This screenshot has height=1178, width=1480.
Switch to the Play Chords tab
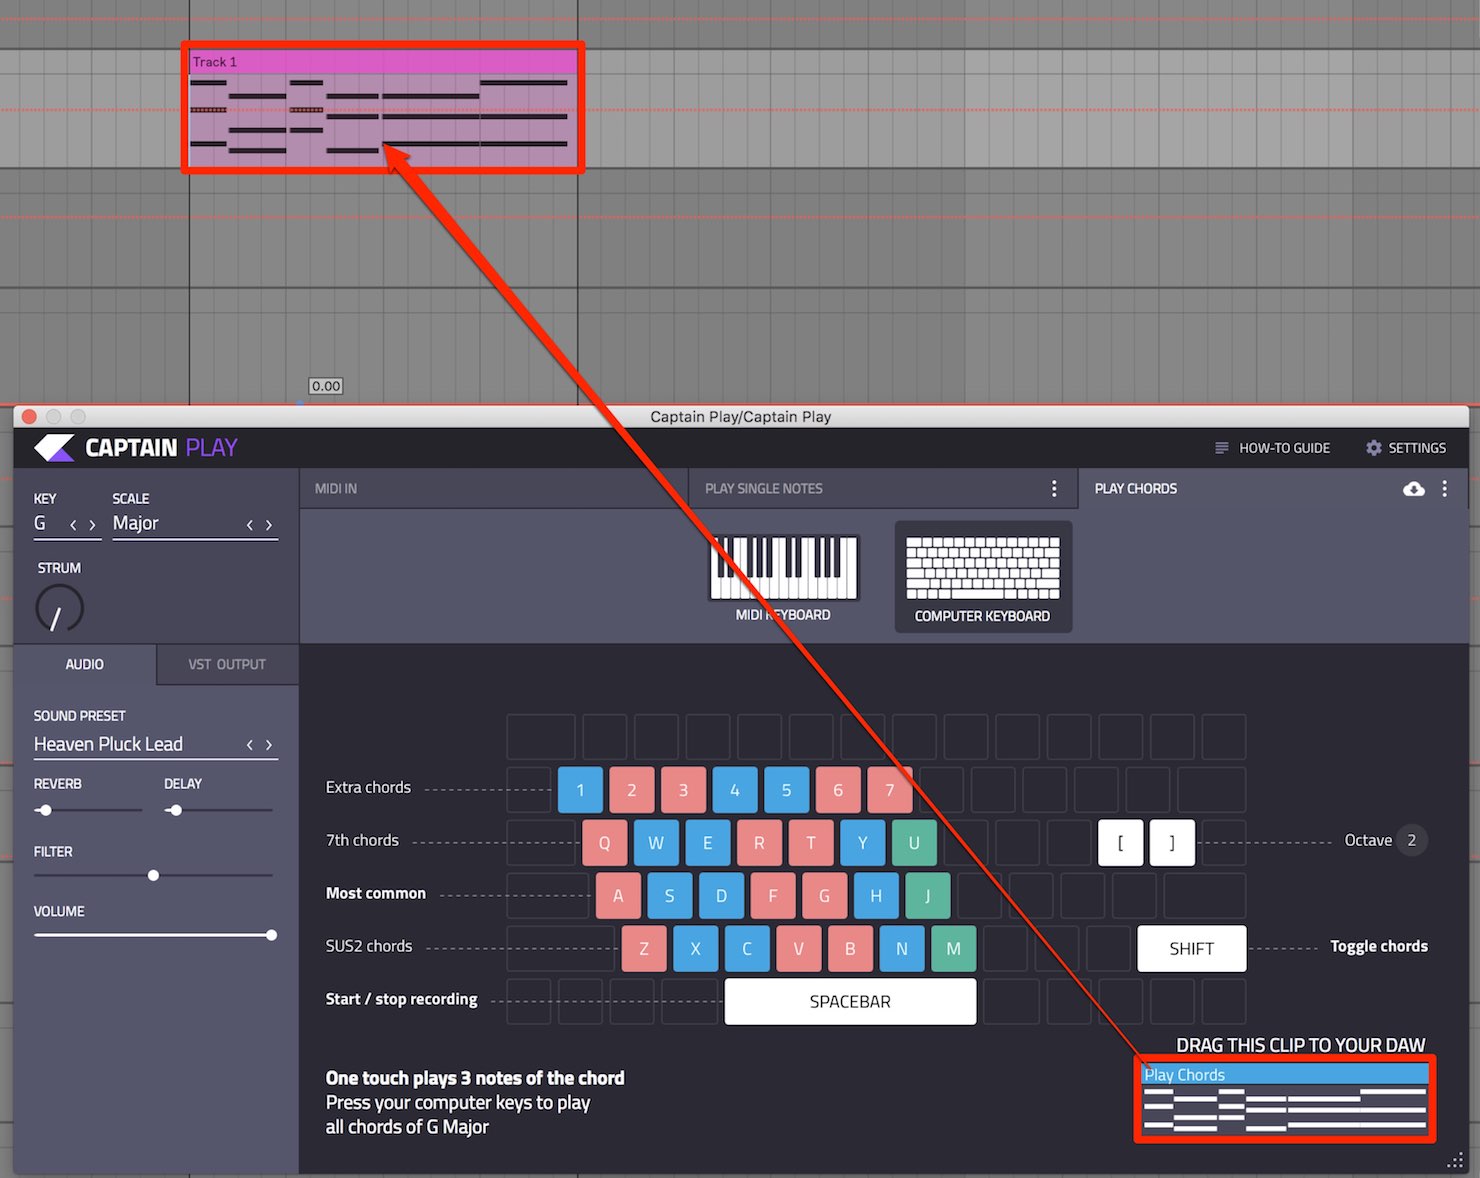click(1273, 489)
